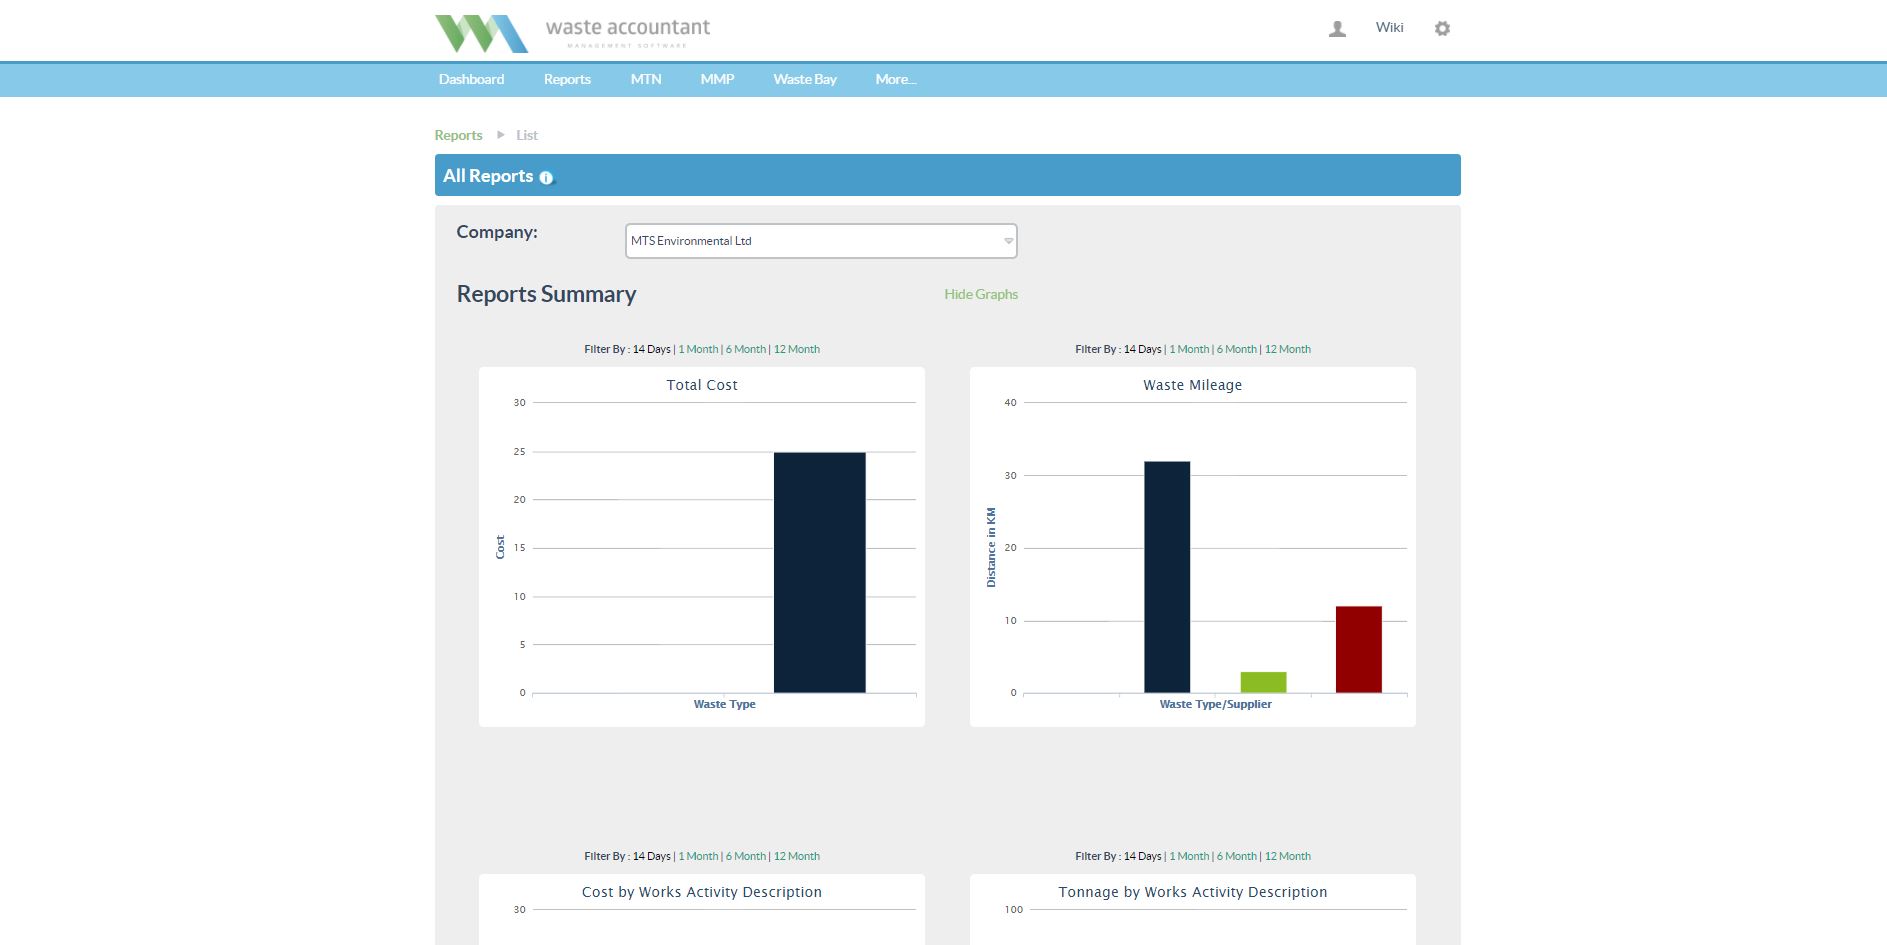
Task: Go to the Dashboard menu item
Action: 471,80
